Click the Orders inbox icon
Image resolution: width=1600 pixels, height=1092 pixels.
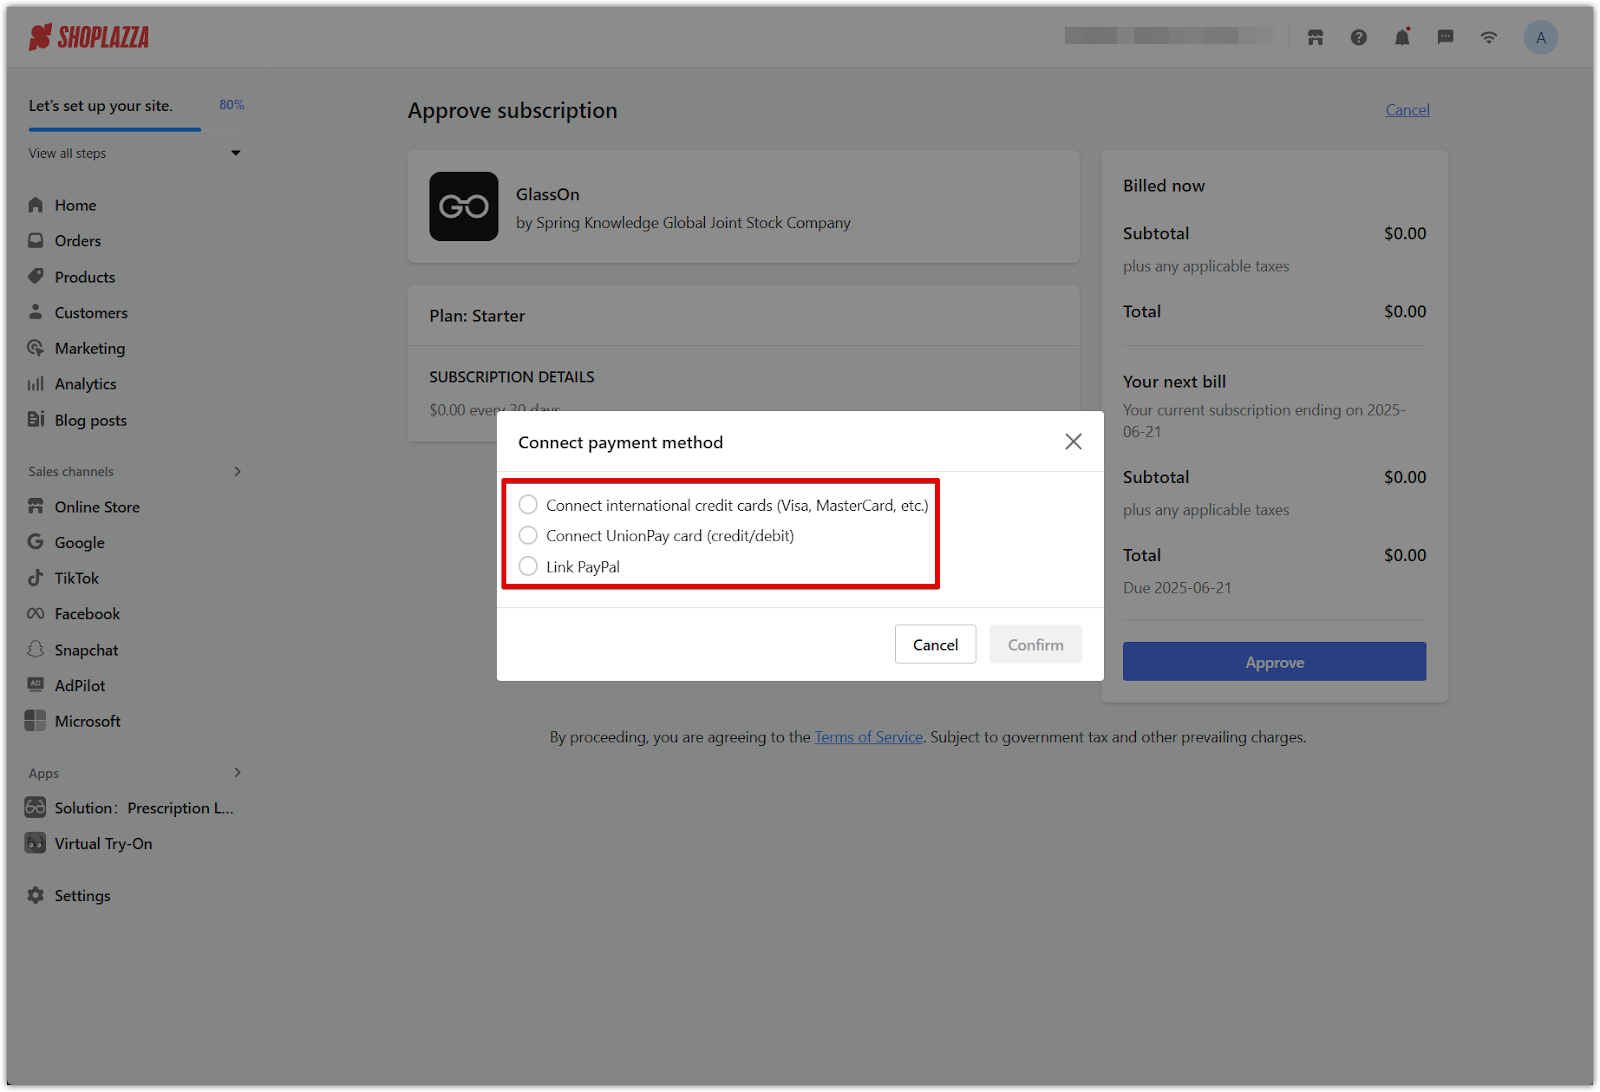click(x=36, y=241)
